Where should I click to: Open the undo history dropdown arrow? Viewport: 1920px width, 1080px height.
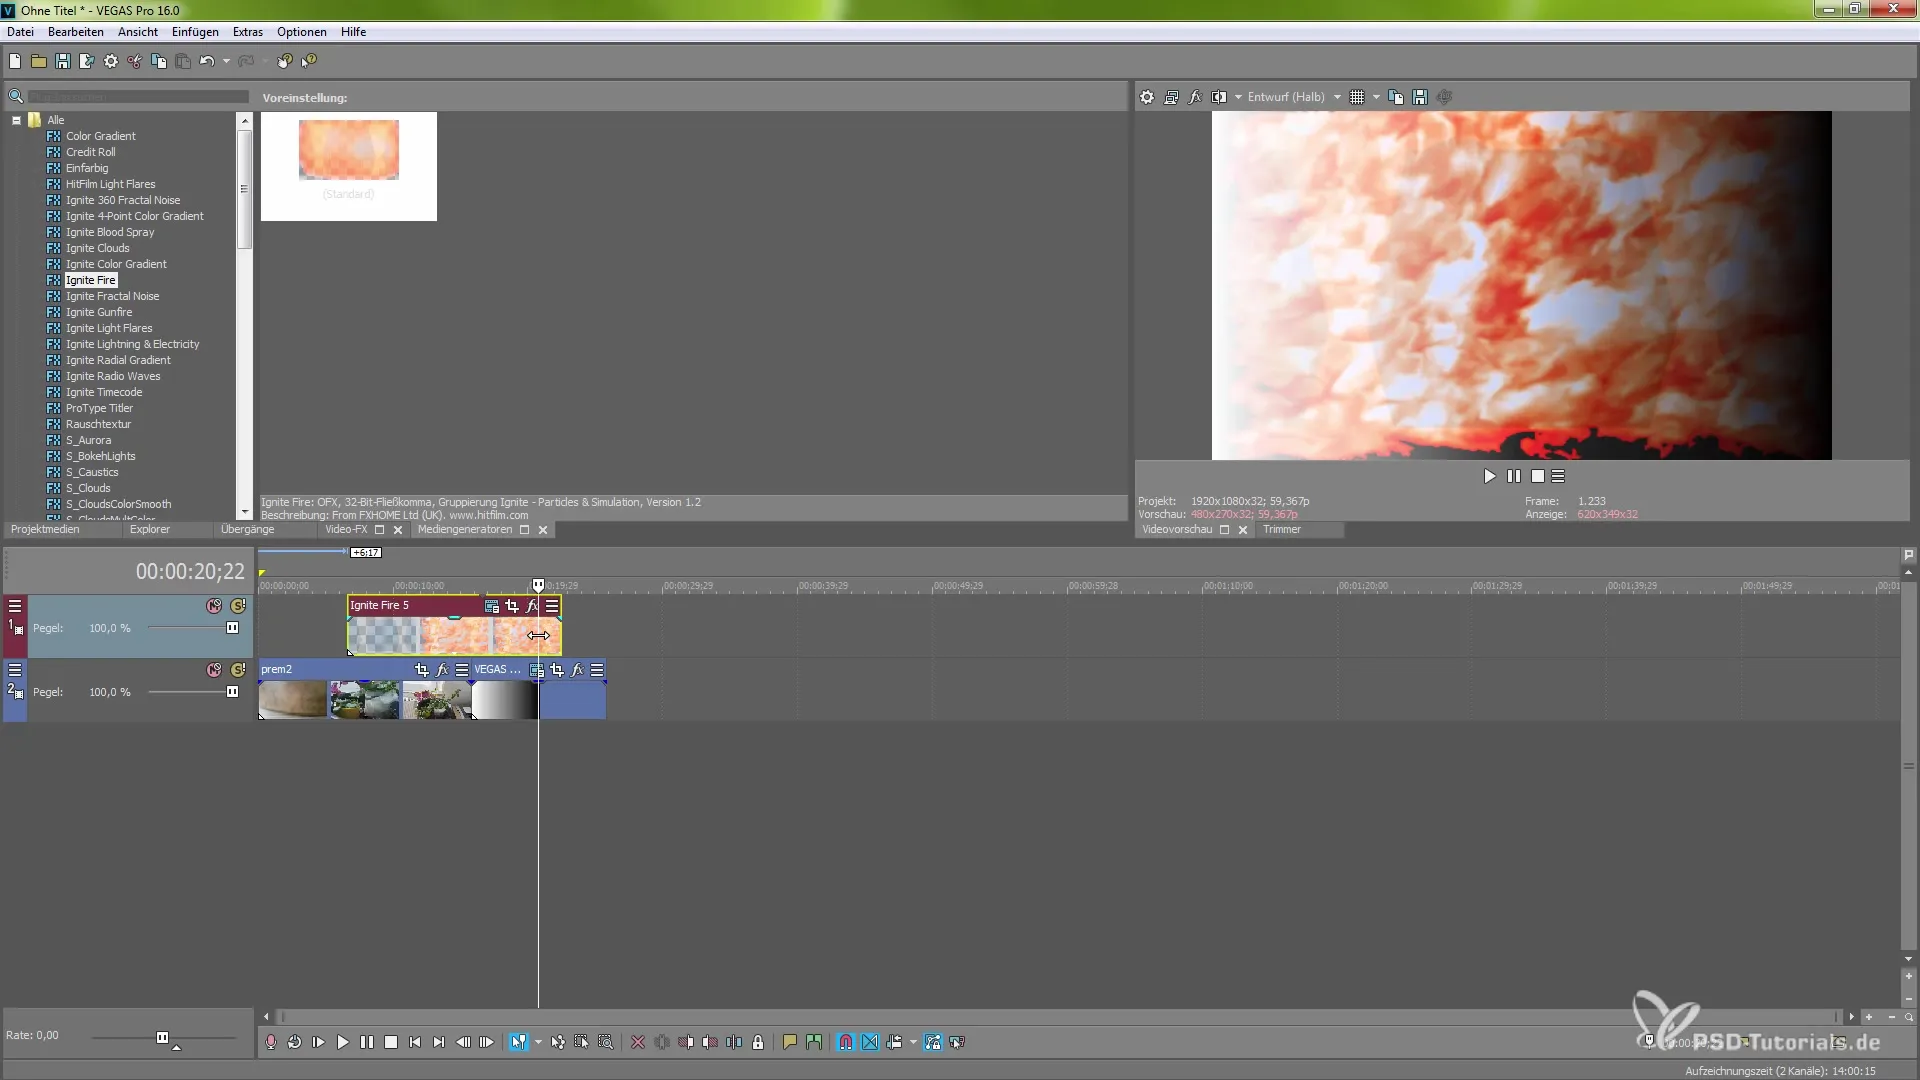tap(227, 61)
